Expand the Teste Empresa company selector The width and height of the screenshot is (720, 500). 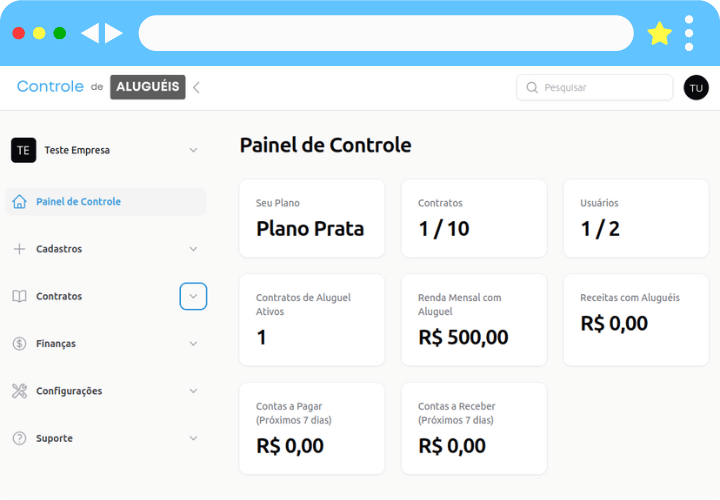click(x=193, y=150)
